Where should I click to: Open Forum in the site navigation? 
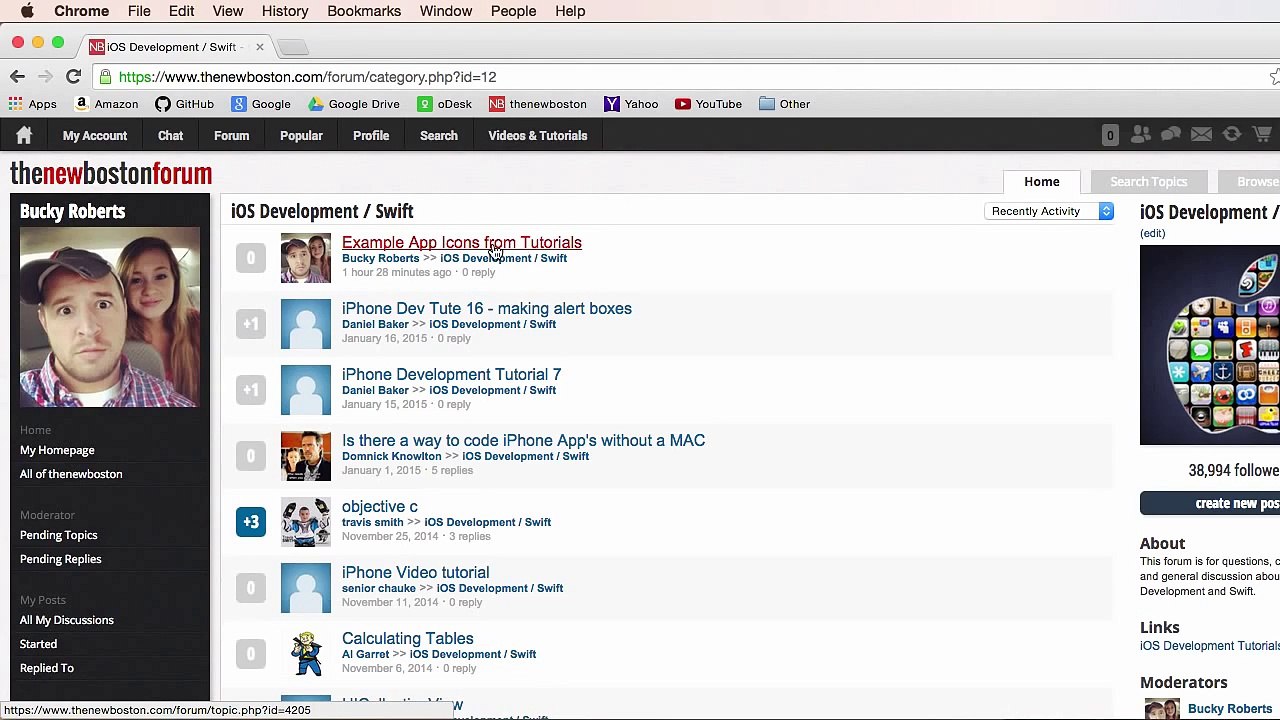click(231, 136)
